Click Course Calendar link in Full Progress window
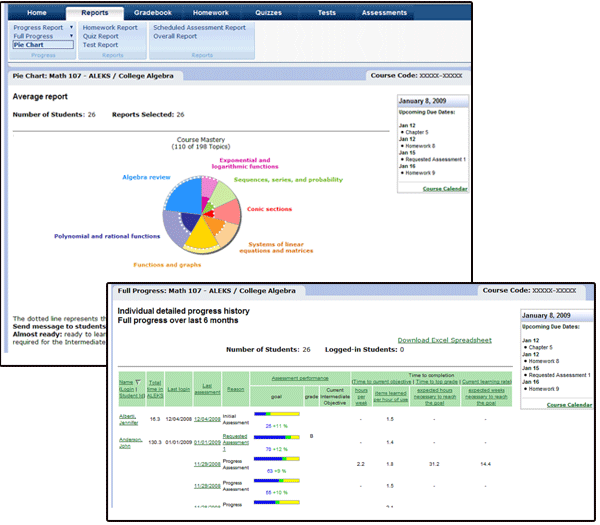The height and width of the screenshot is (525, 600). pyautogui.click(x=569, y=404)
